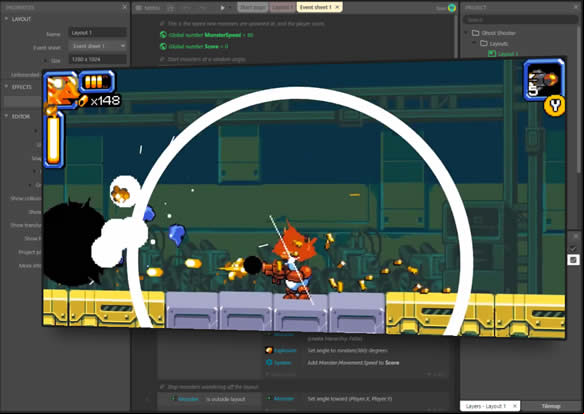Click the Score global variable globe icon

[x=163, y=47]
